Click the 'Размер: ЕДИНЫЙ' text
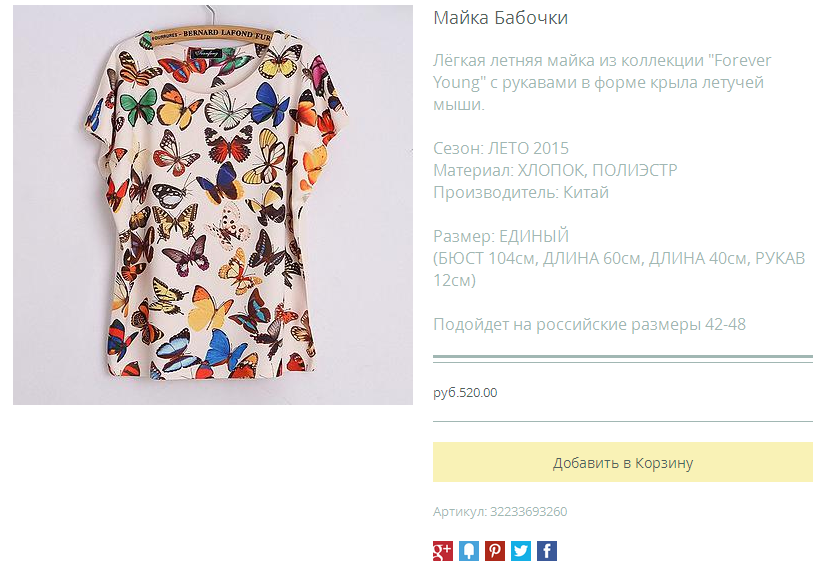The height and width of the screenshot is (579, 819). pos(501,236)
